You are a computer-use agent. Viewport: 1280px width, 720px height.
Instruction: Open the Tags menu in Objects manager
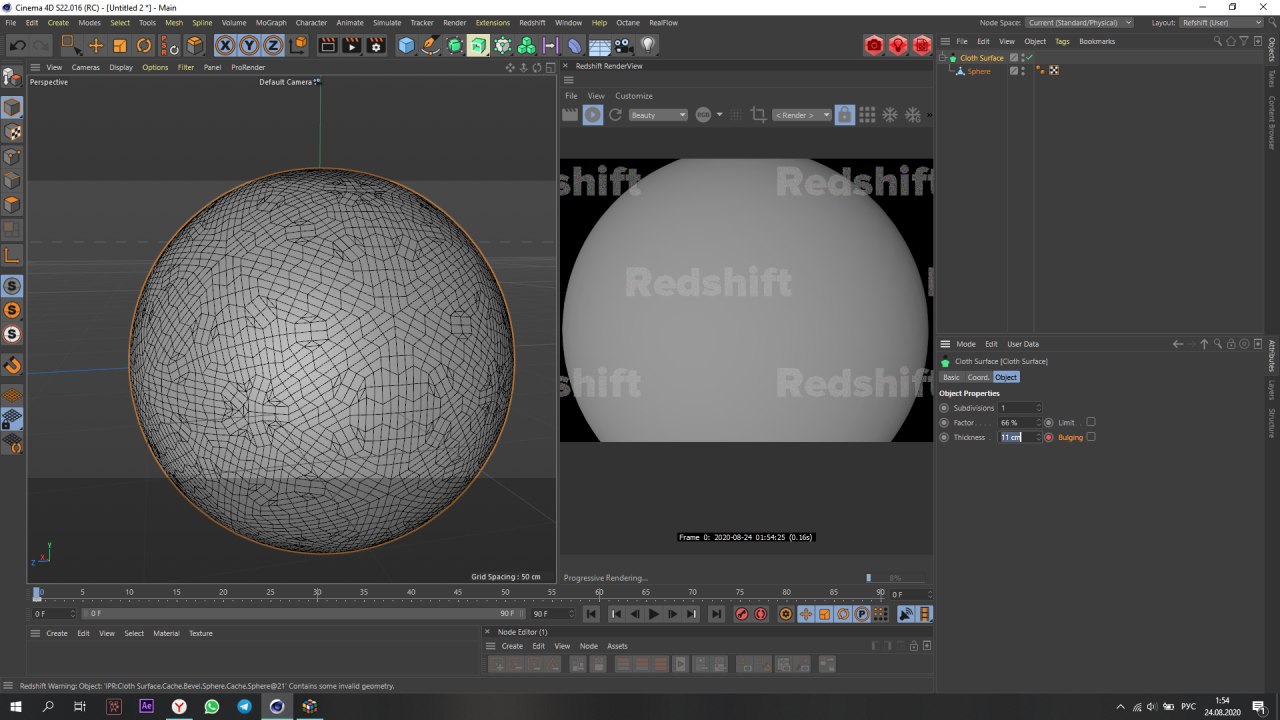tap(1062, 41)
